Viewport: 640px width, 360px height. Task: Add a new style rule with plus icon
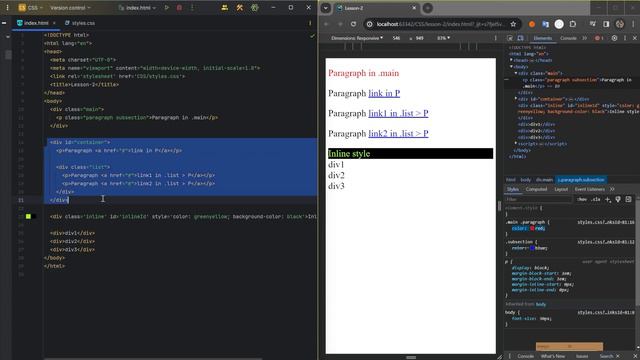(608, 199)
